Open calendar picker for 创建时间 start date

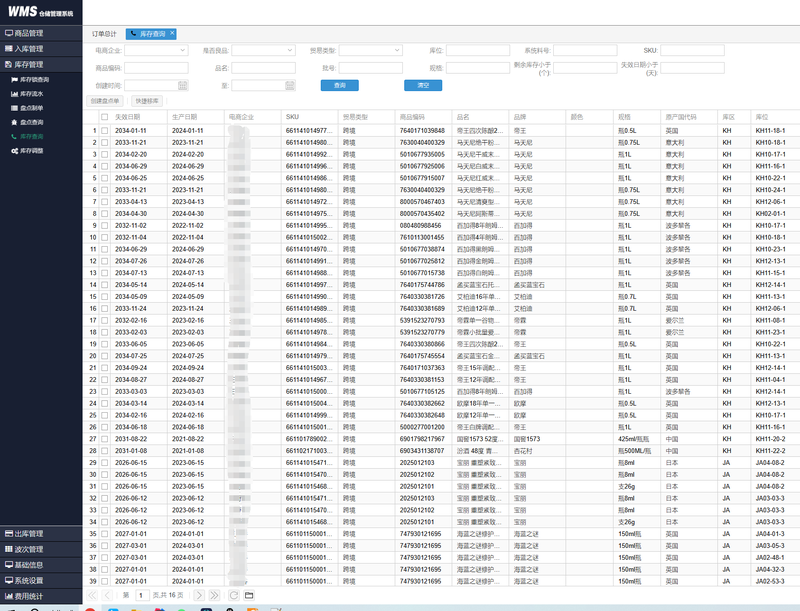pos(183,85)
